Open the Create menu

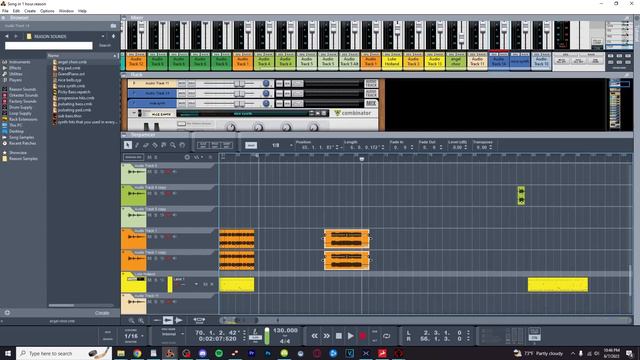click(30, 11)
